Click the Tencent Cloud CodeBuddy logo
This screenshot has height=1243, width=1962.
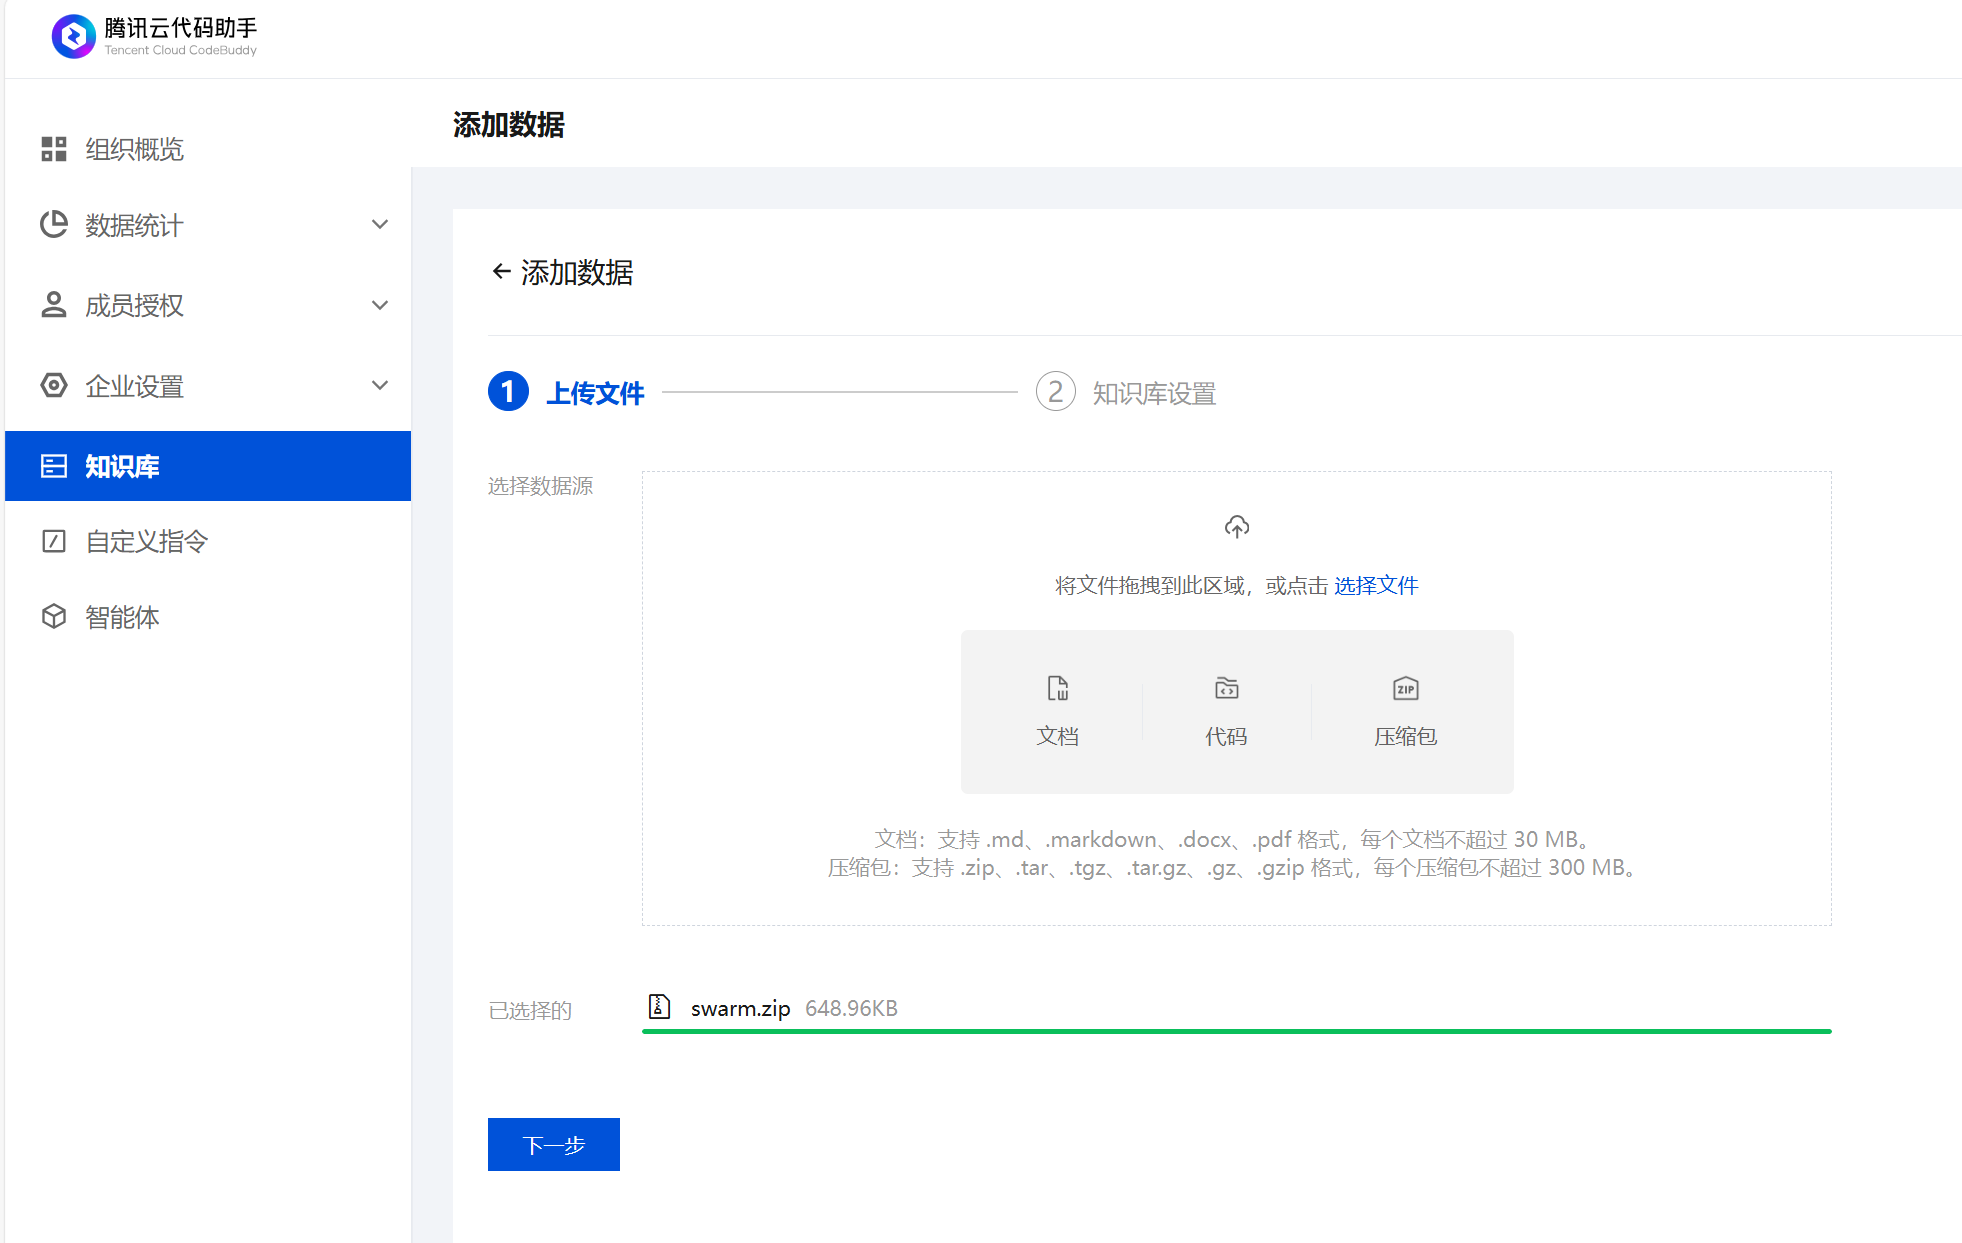tap(74, 36)
